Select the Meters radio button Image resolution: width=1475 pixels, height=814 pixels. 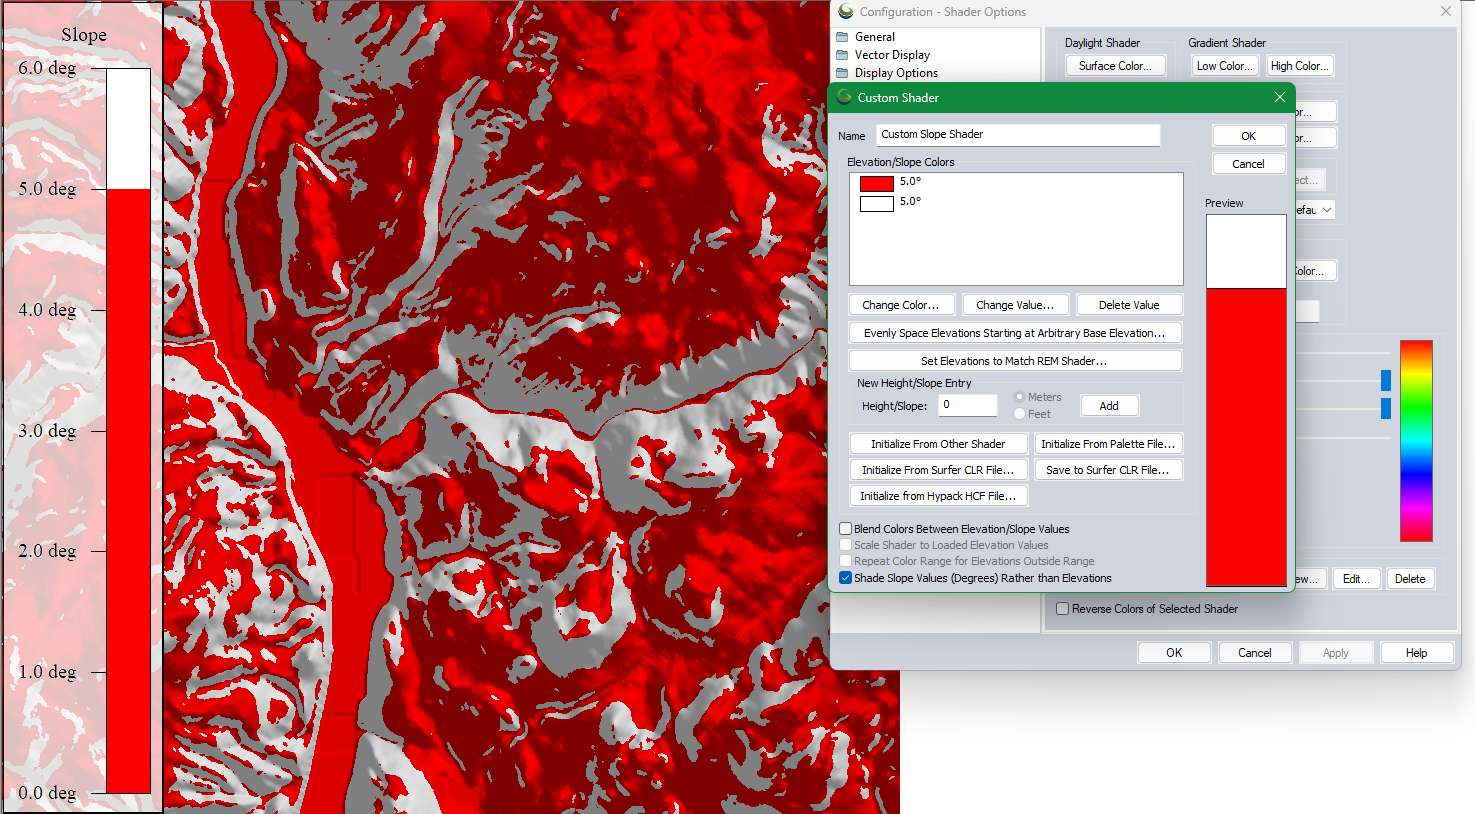(1020, 397)
